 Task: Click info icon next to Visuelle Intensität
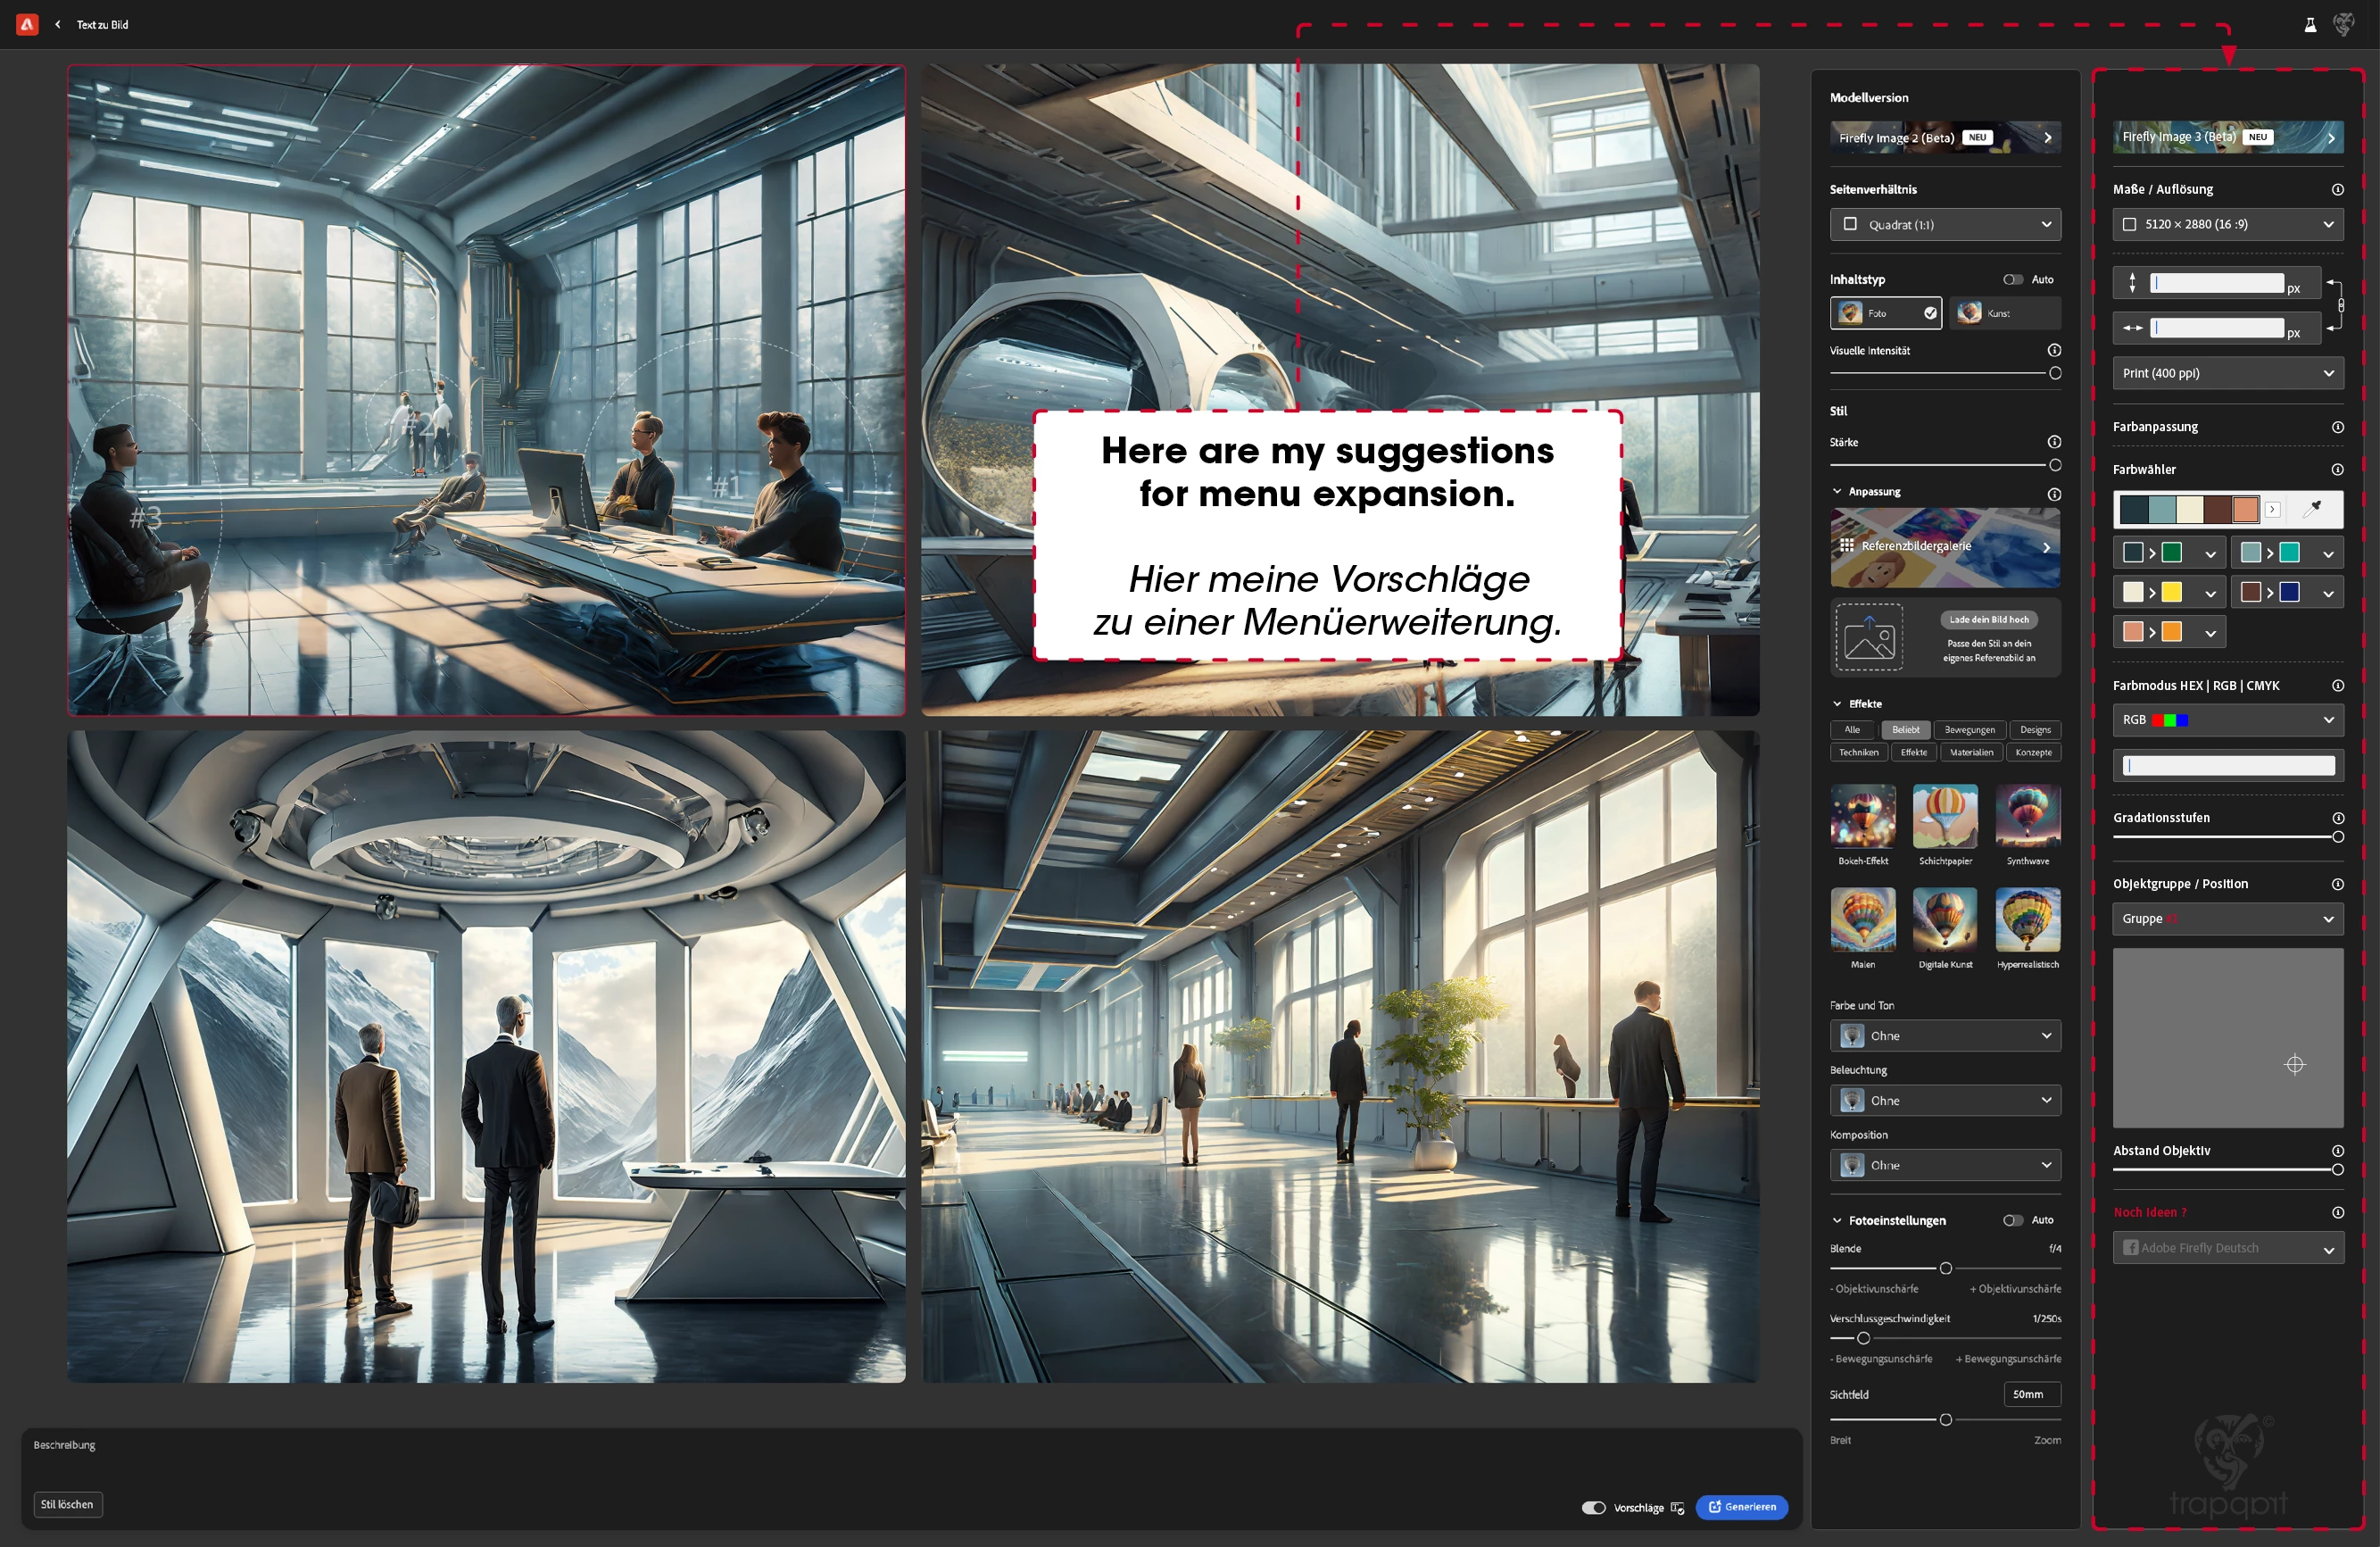point(2054,350)
